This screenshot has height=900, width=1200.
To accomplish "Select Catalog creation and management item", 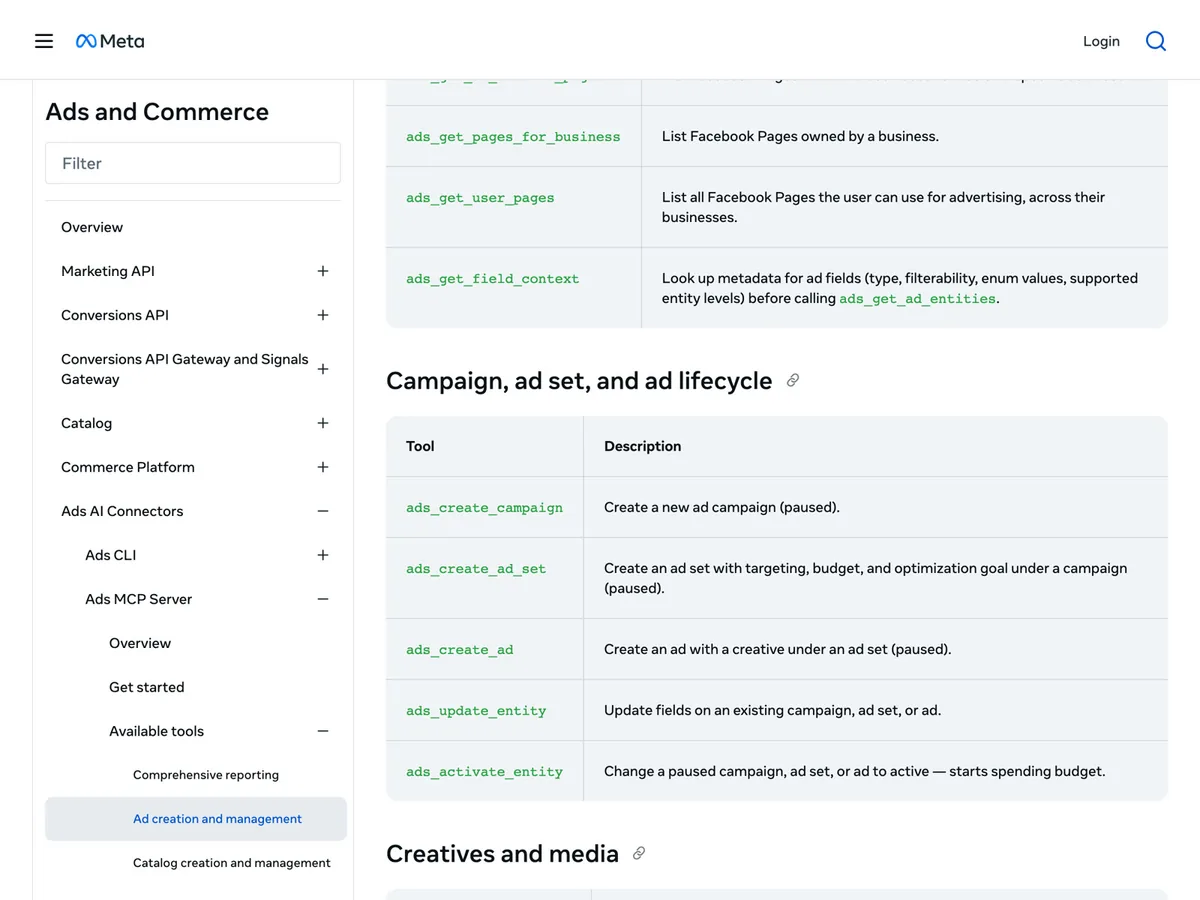I will 232,863.
